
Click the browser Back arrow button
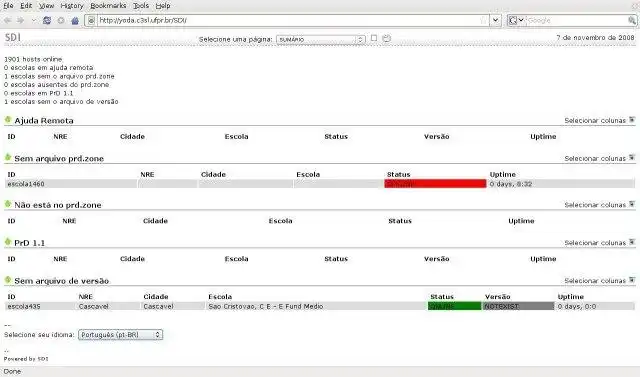8,20
